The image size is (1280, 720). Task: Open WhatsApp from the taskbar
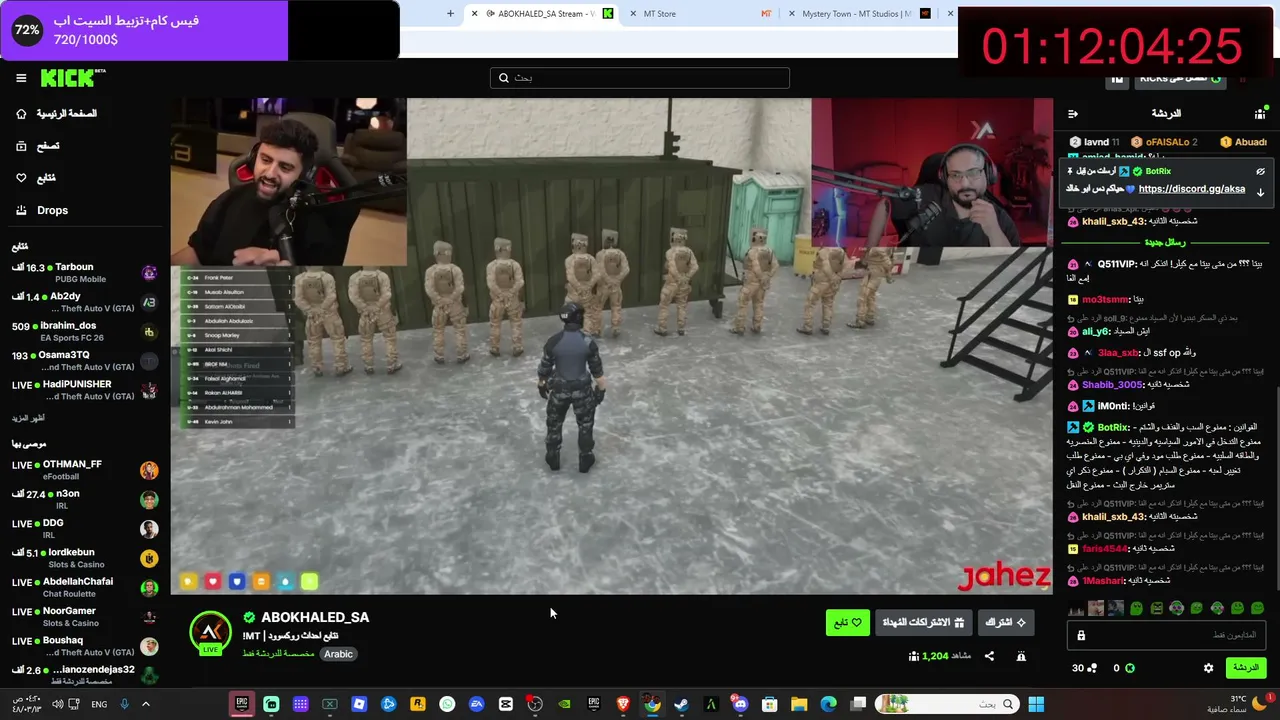coord(447,704)
